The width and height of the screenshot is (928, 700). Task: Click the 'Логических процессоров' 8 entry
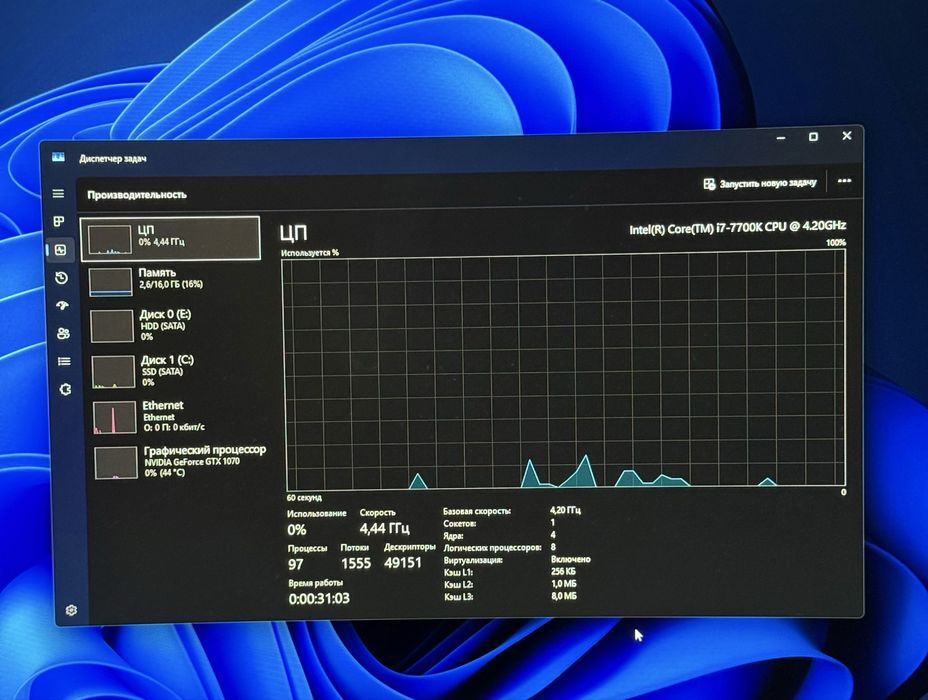[500, 547]
